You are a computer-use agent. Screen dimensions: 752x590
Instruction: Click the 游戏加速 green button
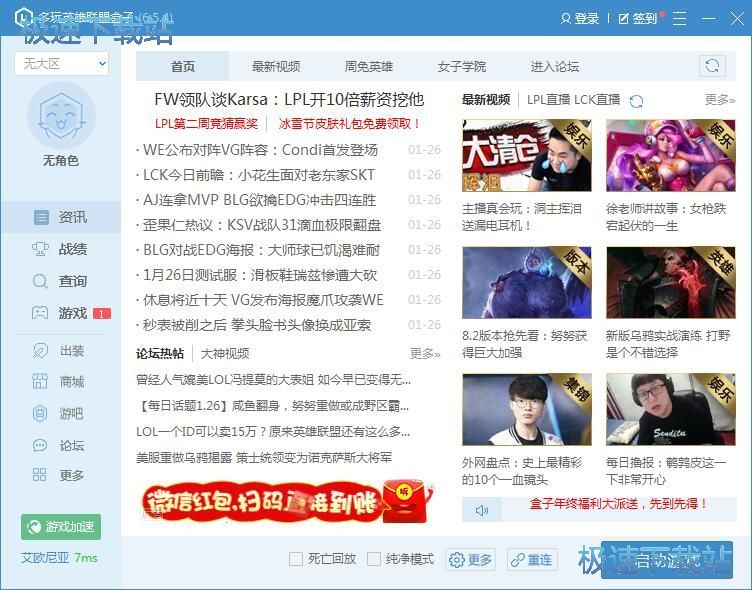[61, 527]
